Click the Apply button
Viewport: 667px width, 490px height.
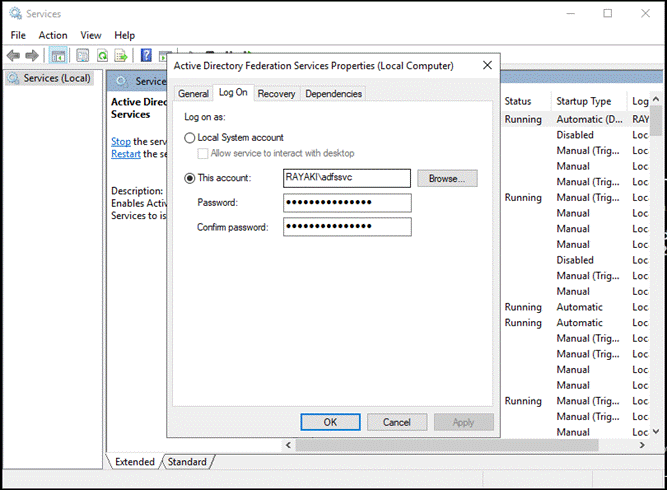463,422
